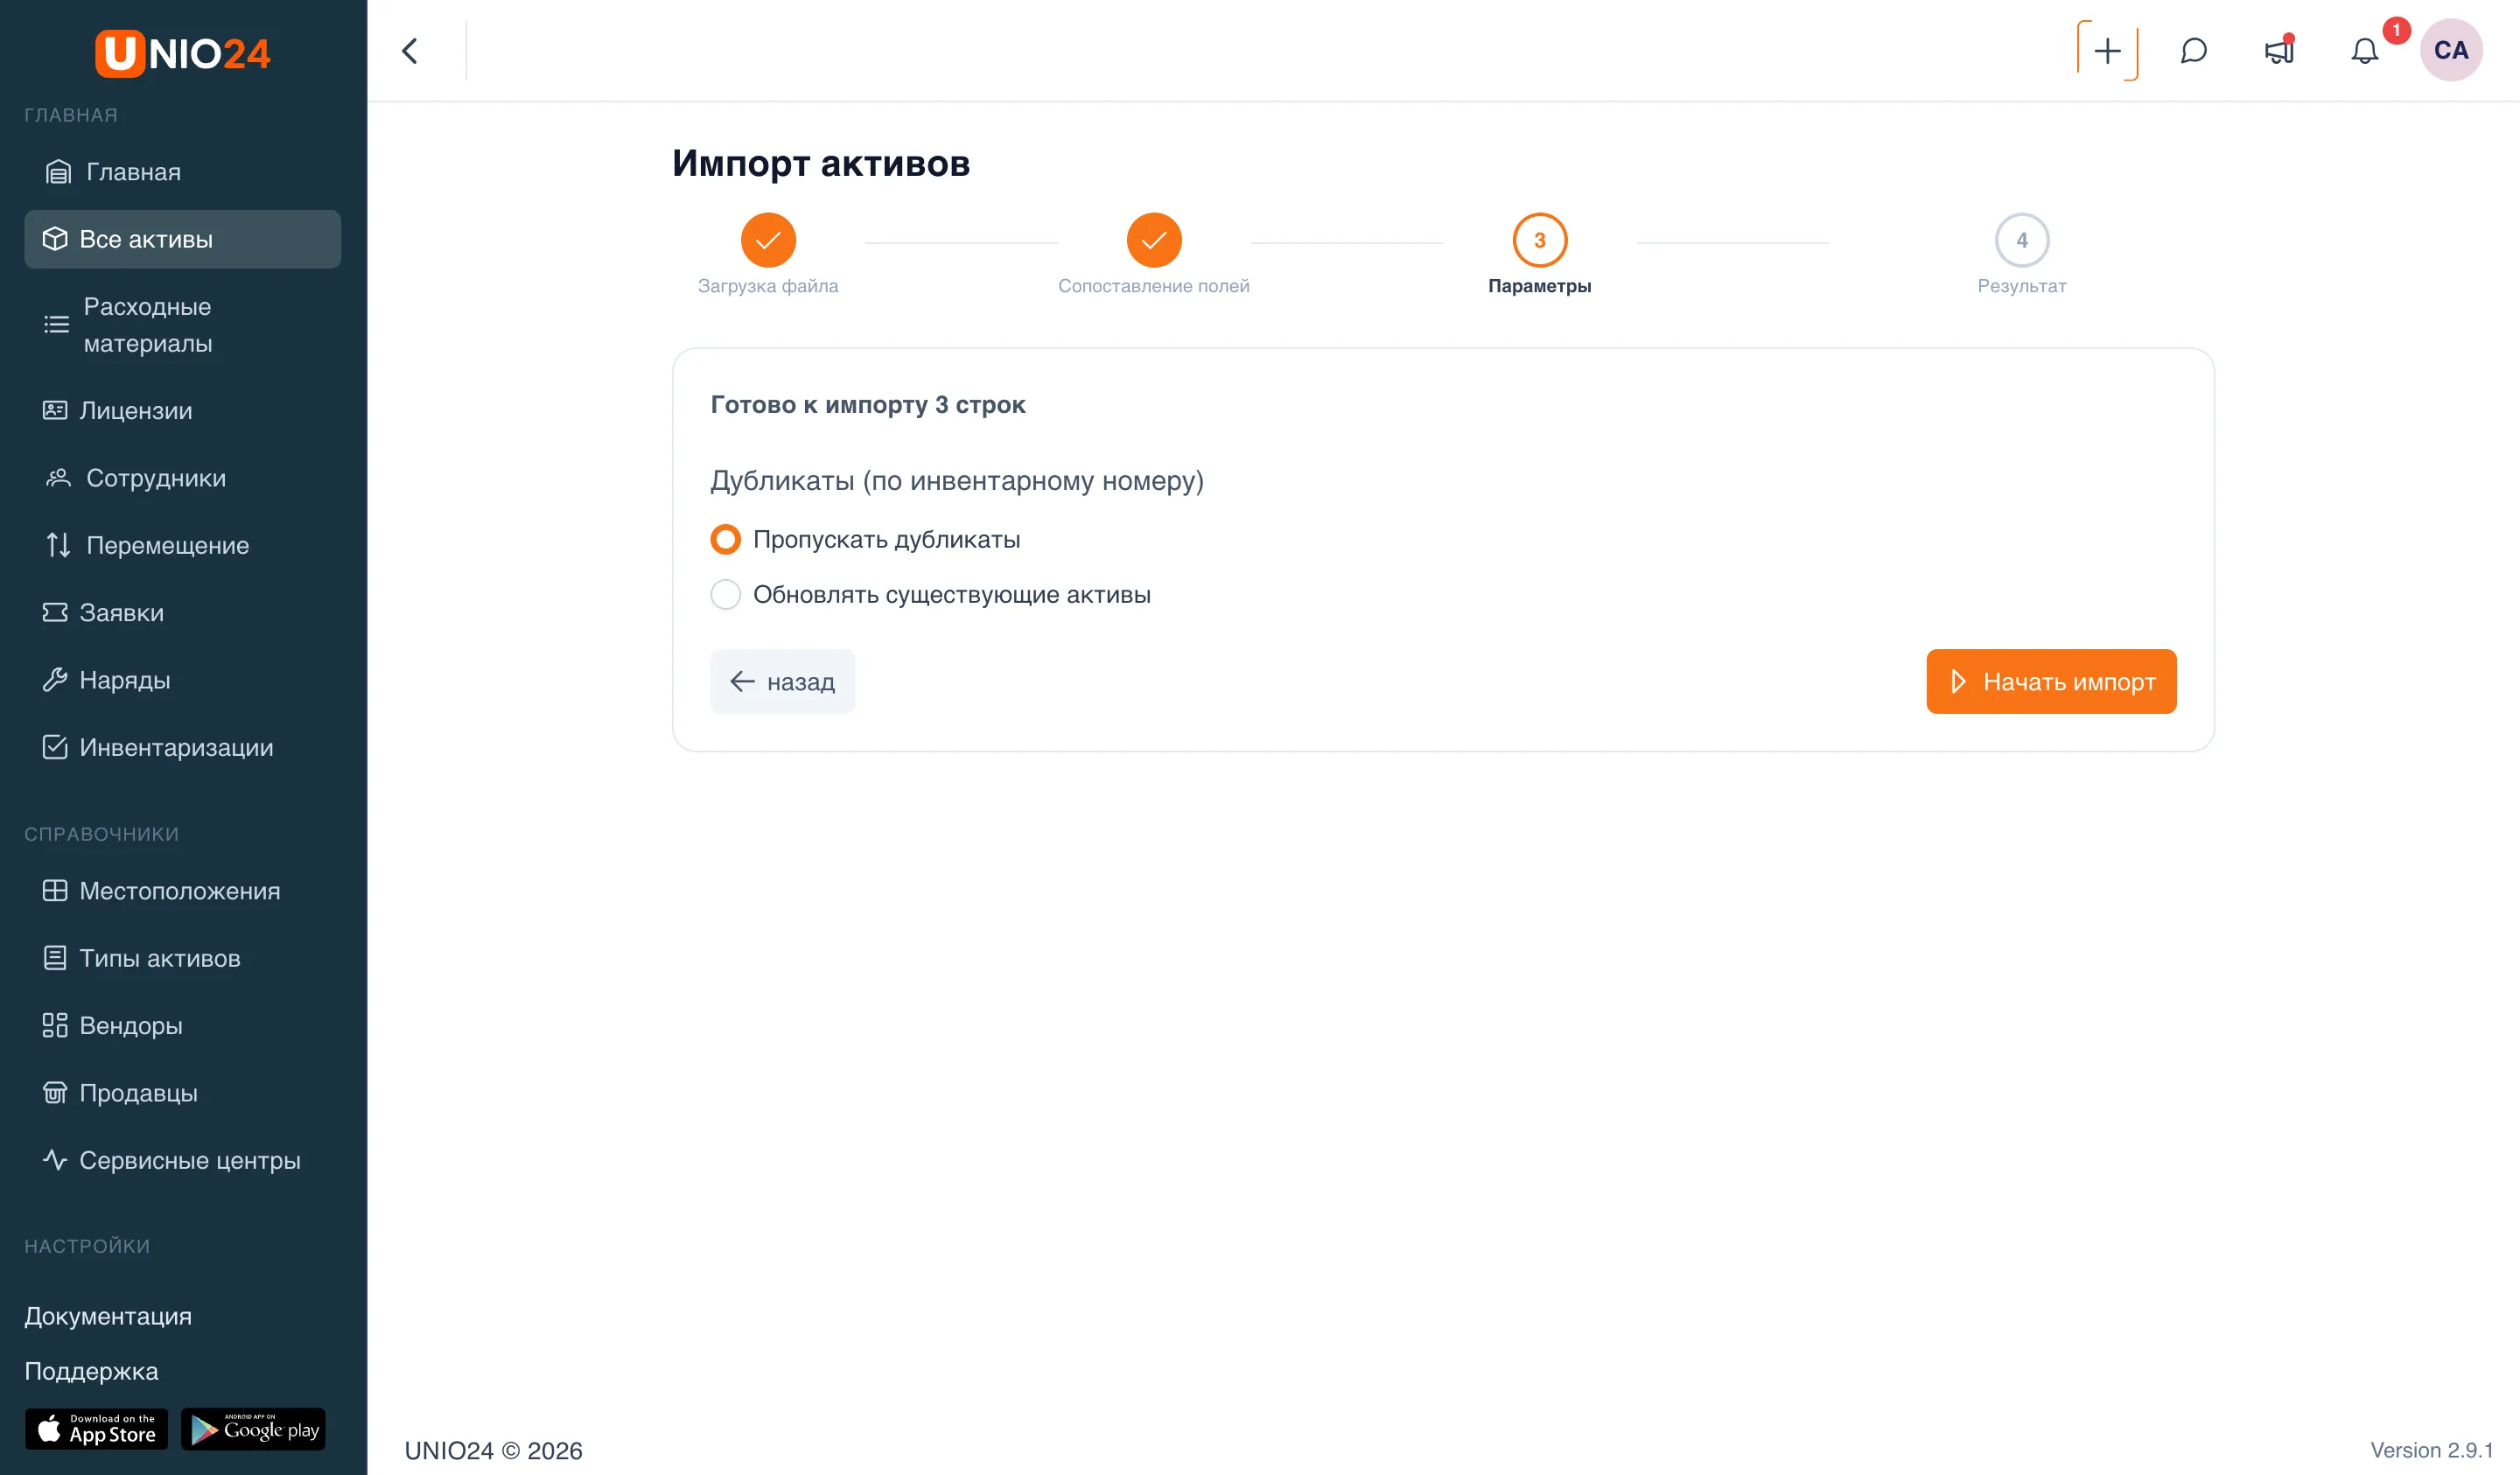
Task: Click step 4 Результат circle
Action: tap(2022, 240)
